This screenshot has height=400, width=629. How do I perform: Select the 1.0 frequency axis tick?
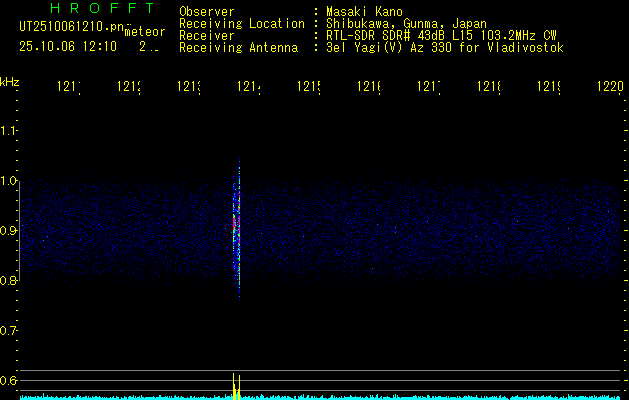pyautogui.click(x=9, y=181)
